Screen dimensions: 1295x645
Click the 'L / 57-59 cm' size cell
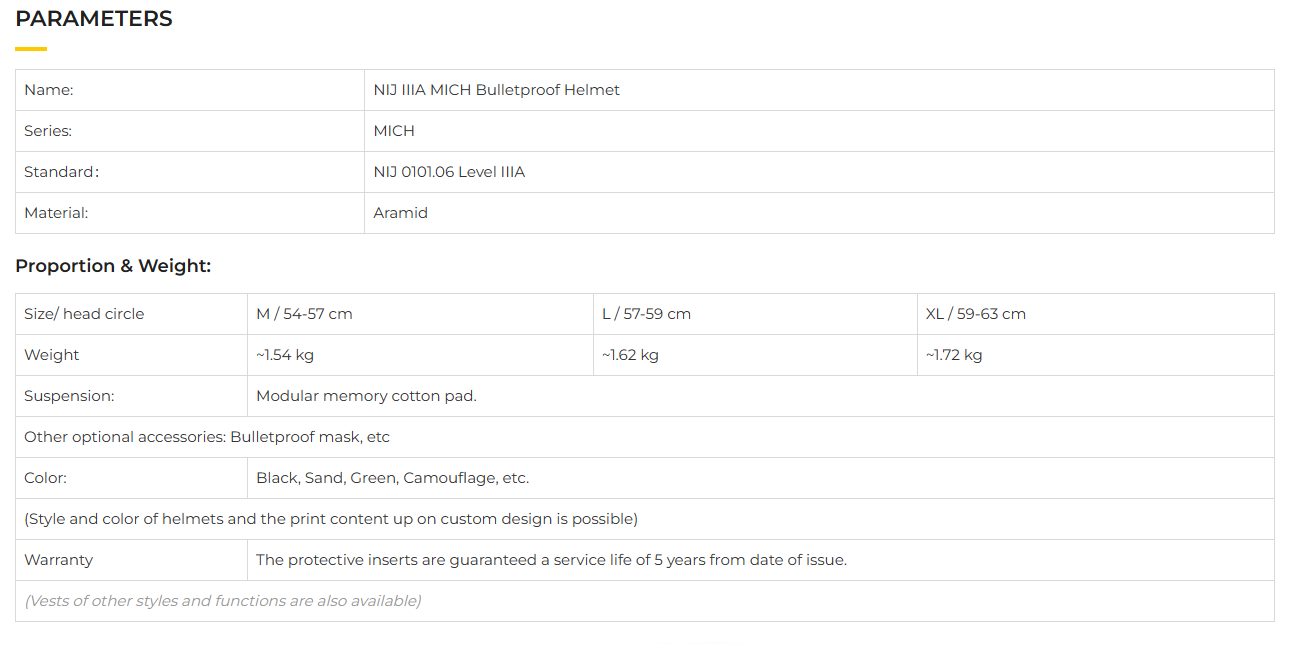[646, 314]
